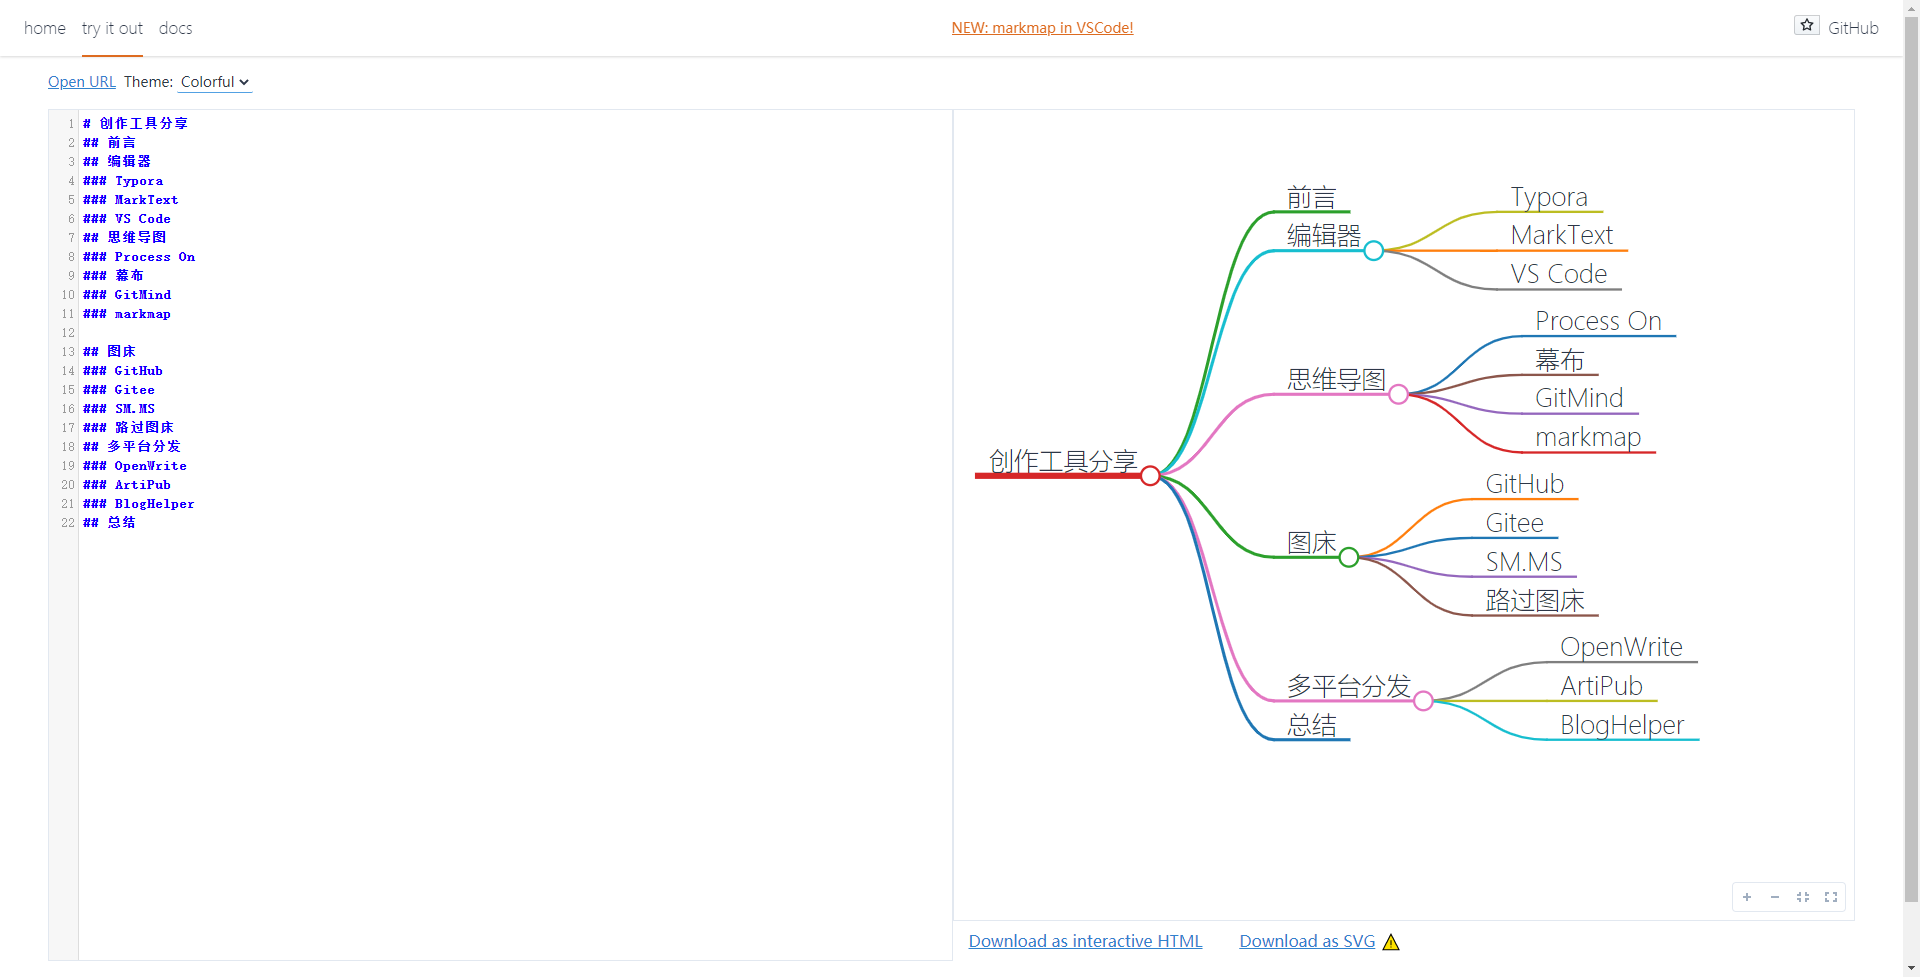
Task: Go to the home tab
Action: coord(45,28)
